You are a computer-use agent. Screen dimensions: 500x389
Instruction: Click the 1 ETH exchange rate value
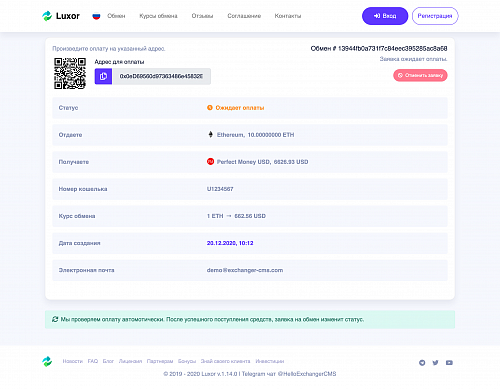(x=236, y=216)
